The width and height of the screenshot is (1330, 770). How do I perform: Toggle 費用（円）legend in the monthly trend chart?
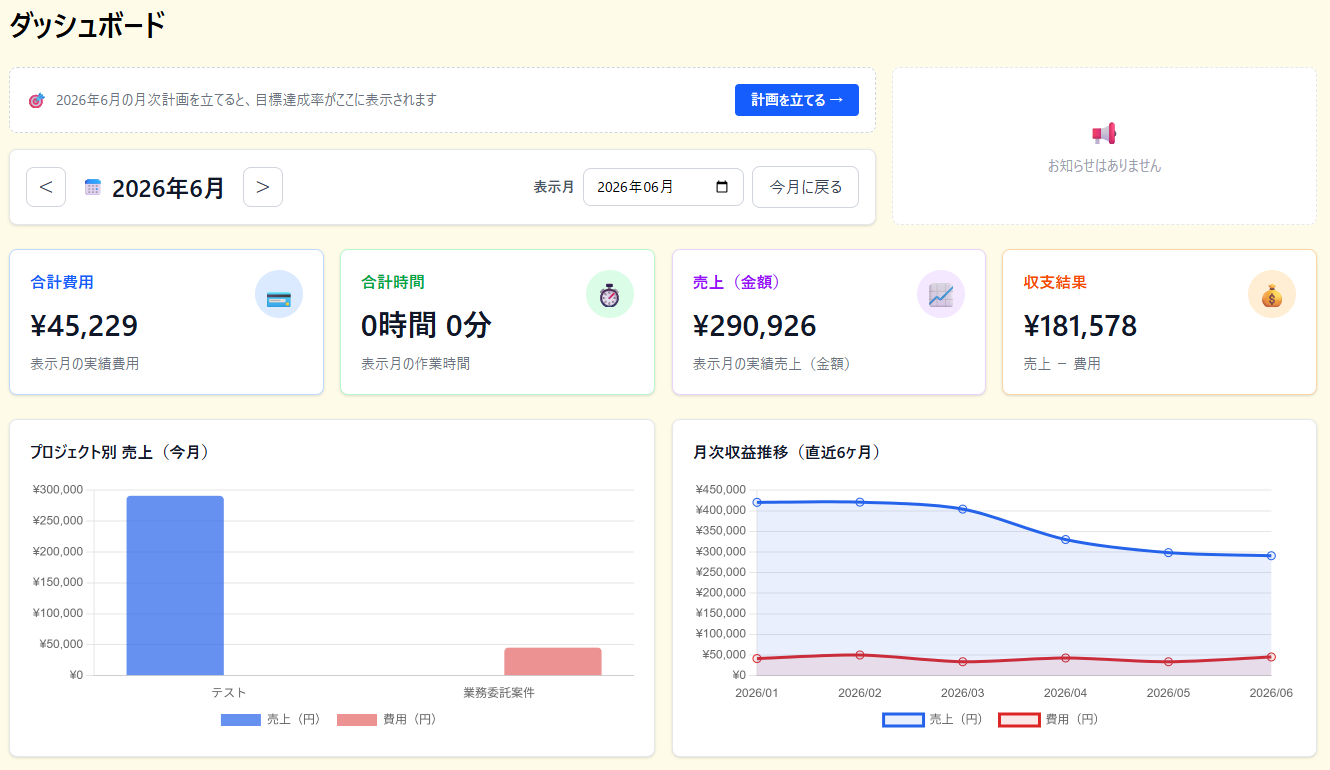pos(1050,720)
